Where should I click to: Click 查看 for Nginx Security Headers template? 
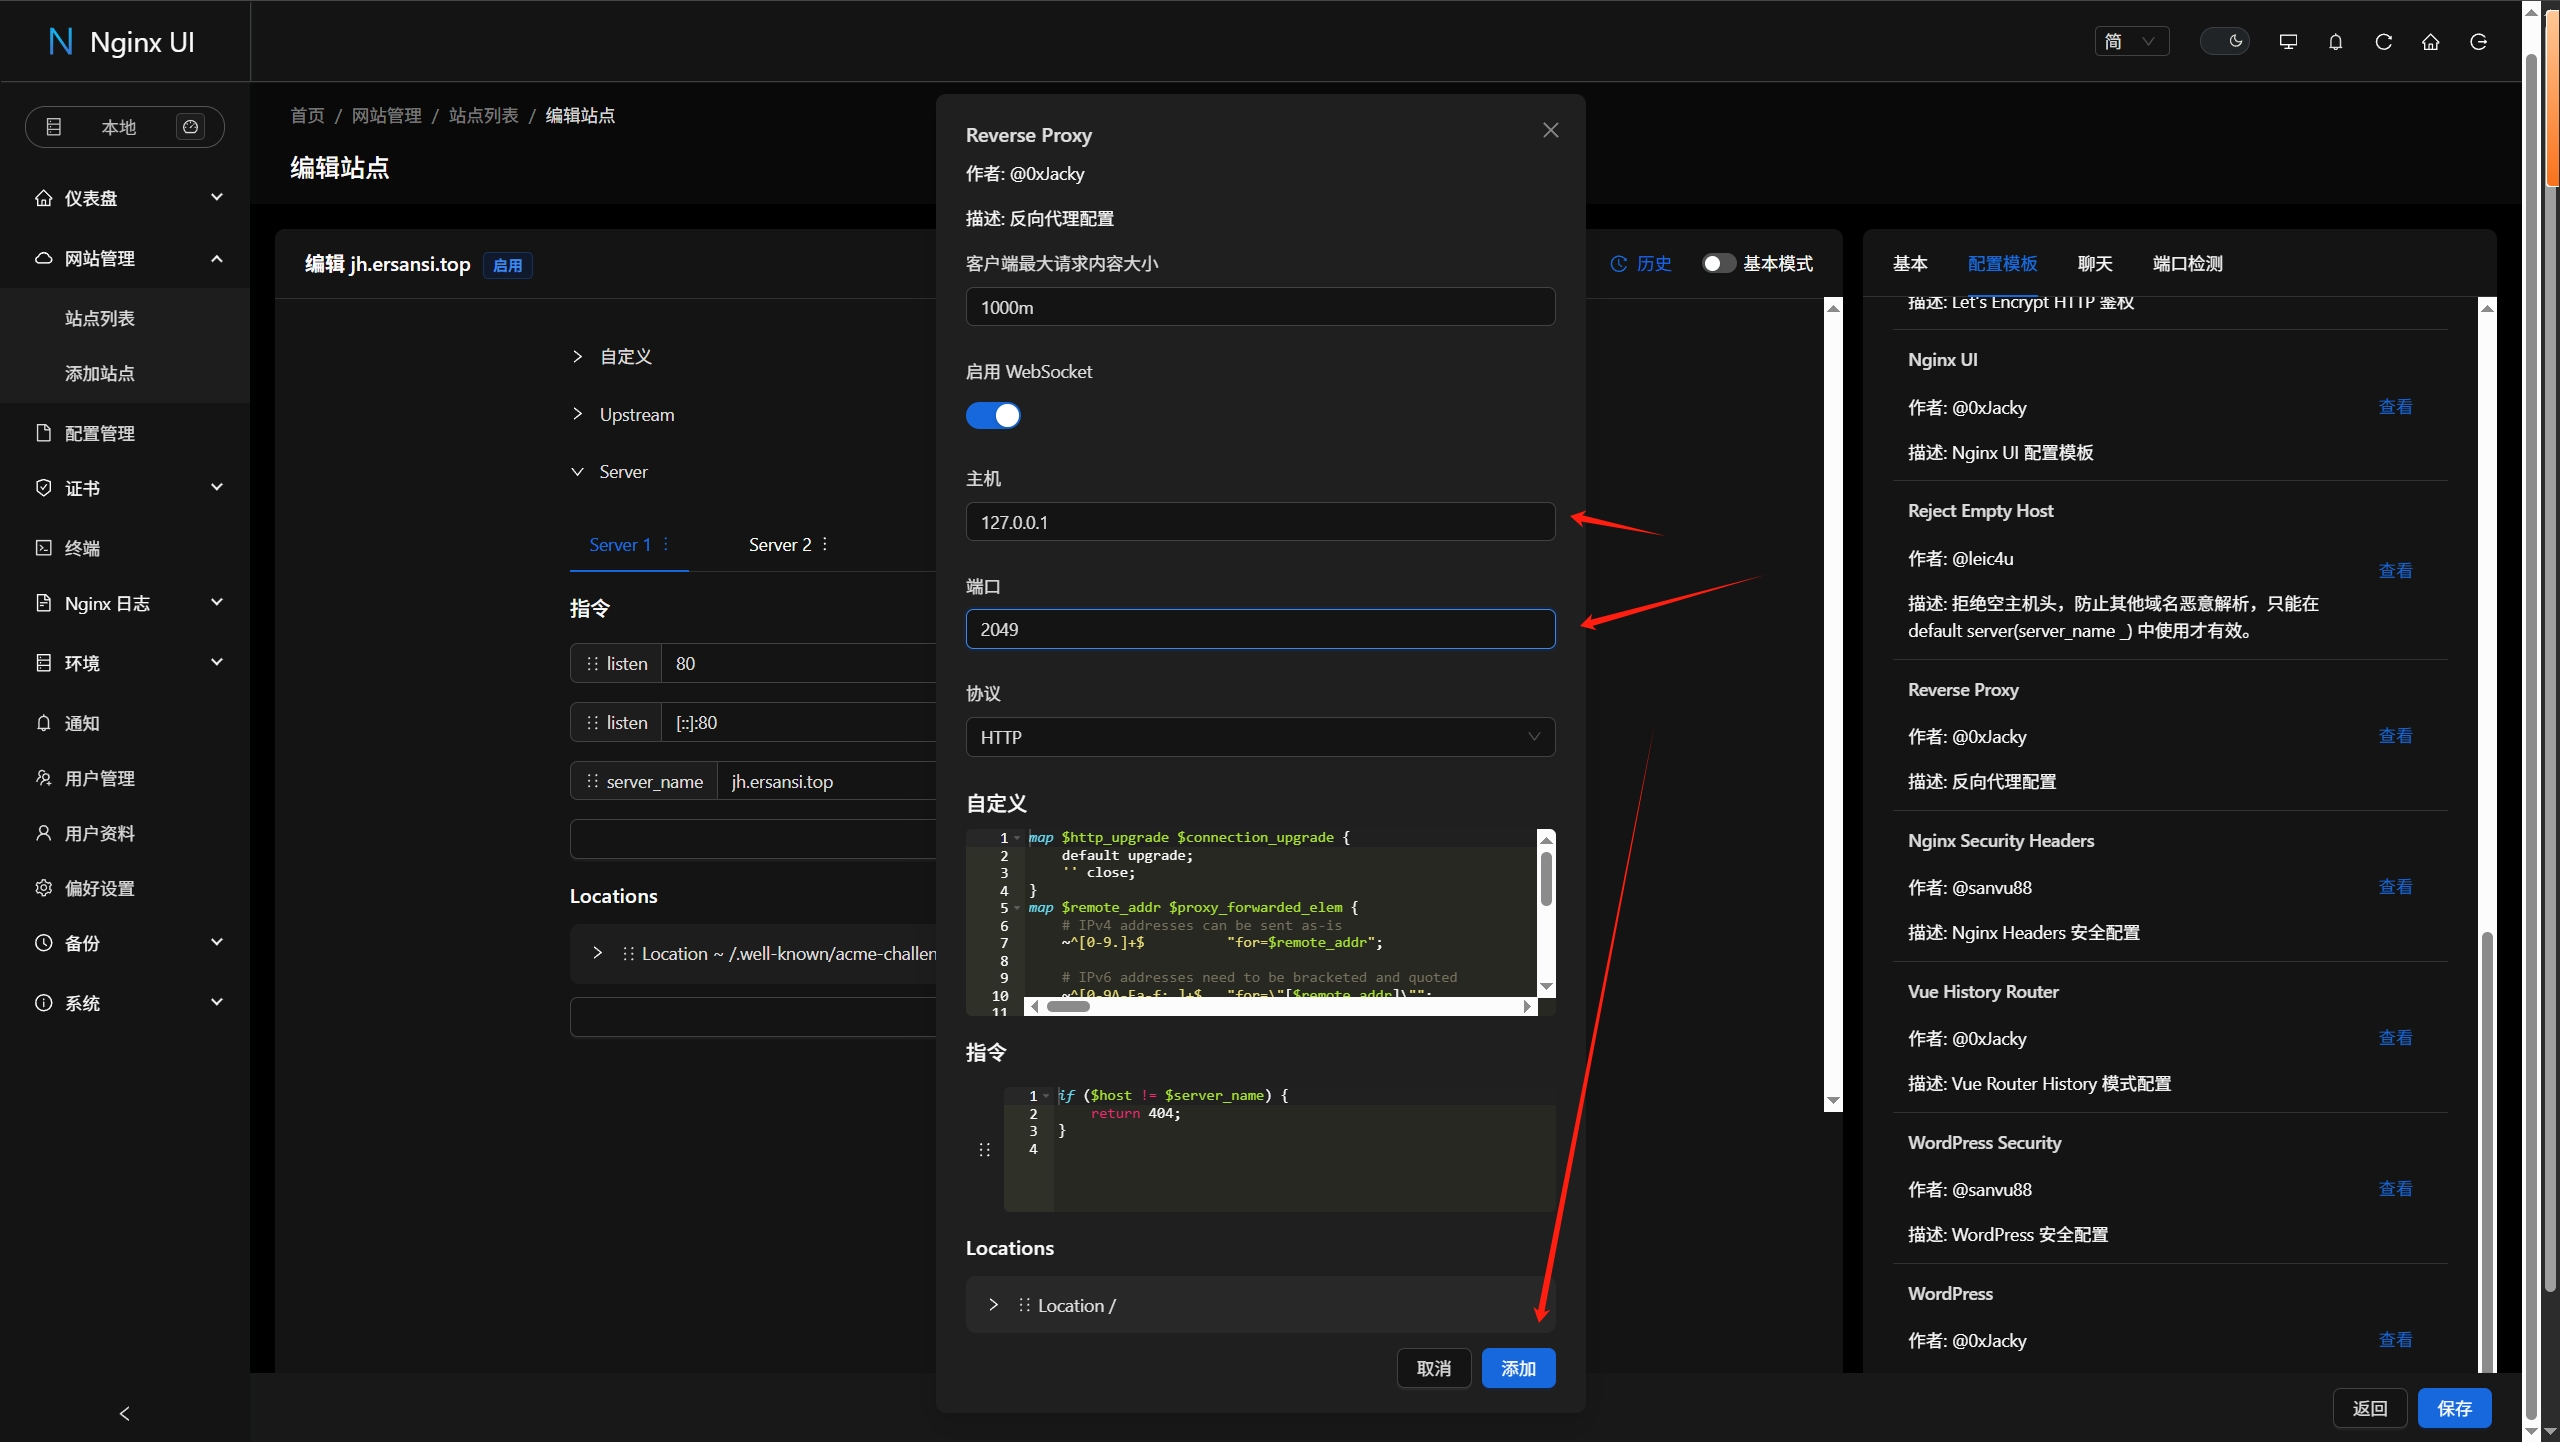tap(2395, 887)
